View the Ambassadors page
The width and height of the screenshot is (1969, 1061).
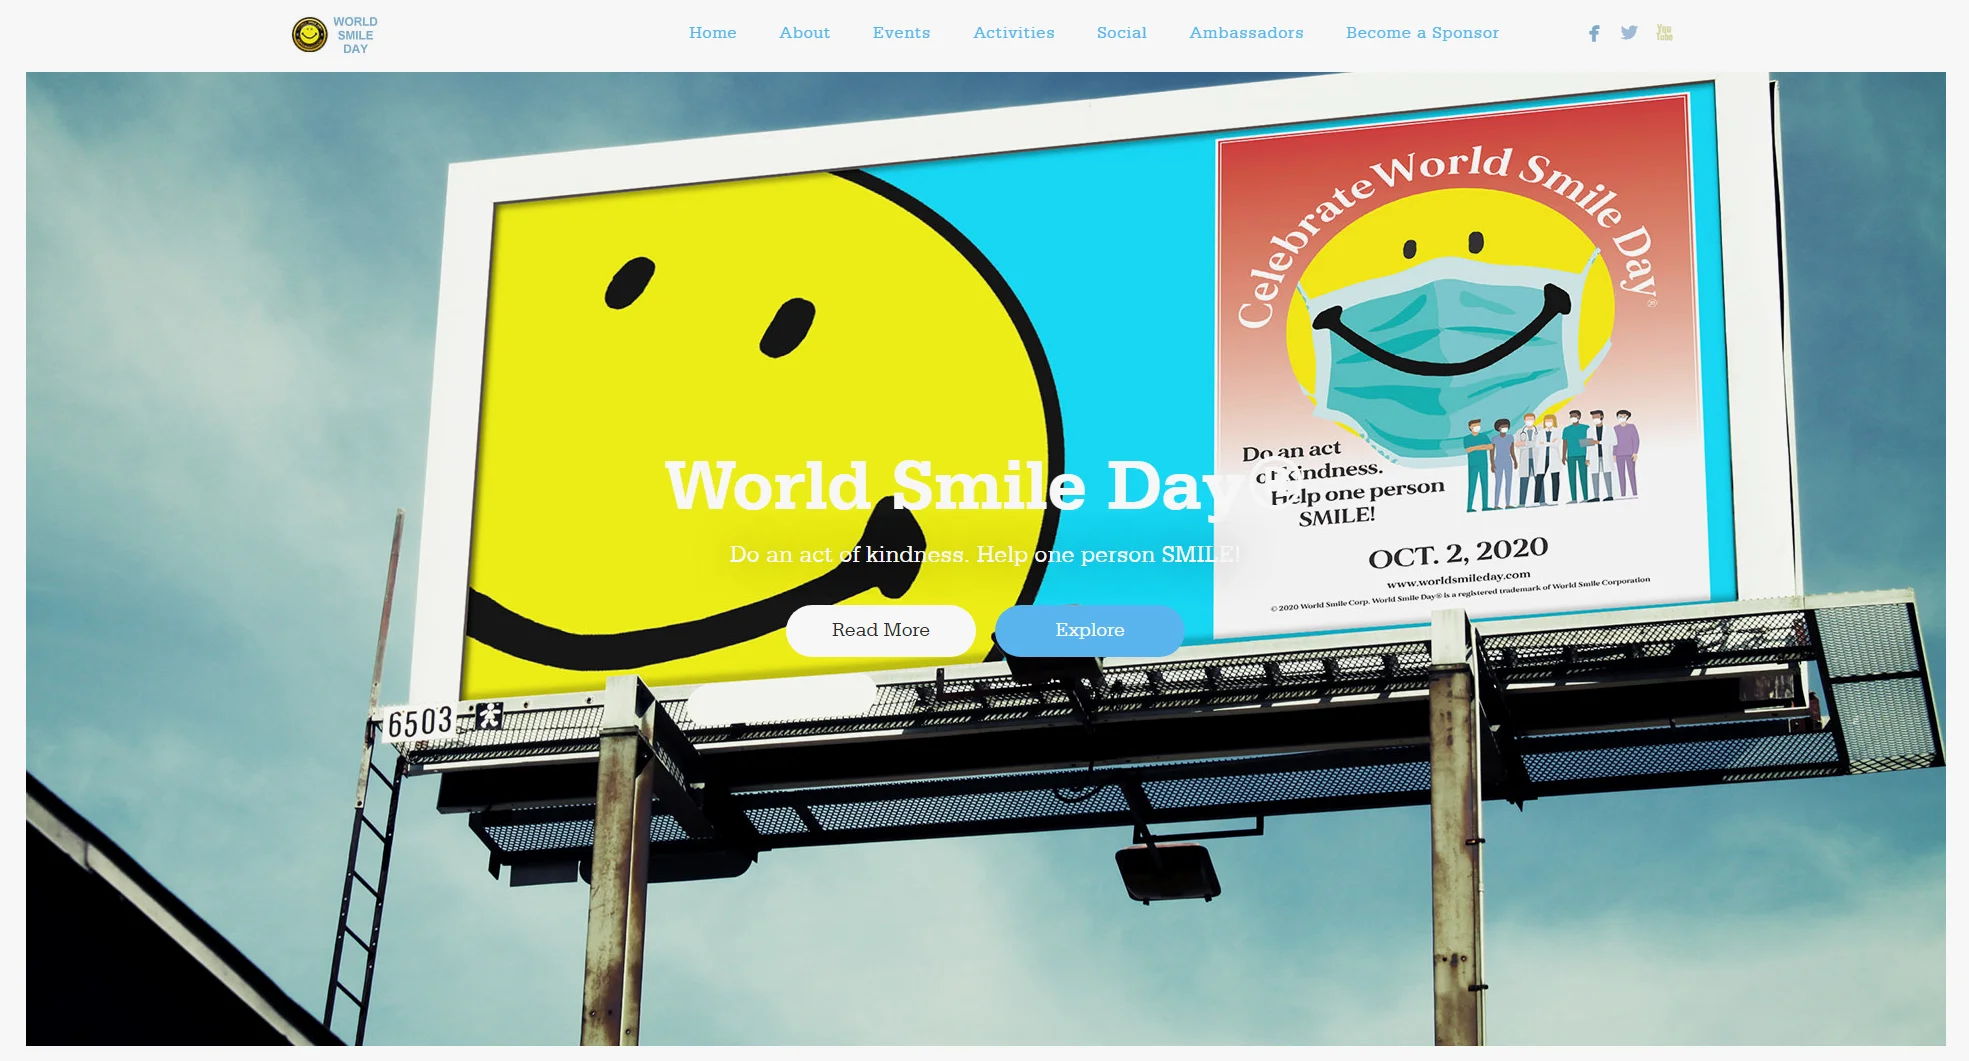(1247, 33)
